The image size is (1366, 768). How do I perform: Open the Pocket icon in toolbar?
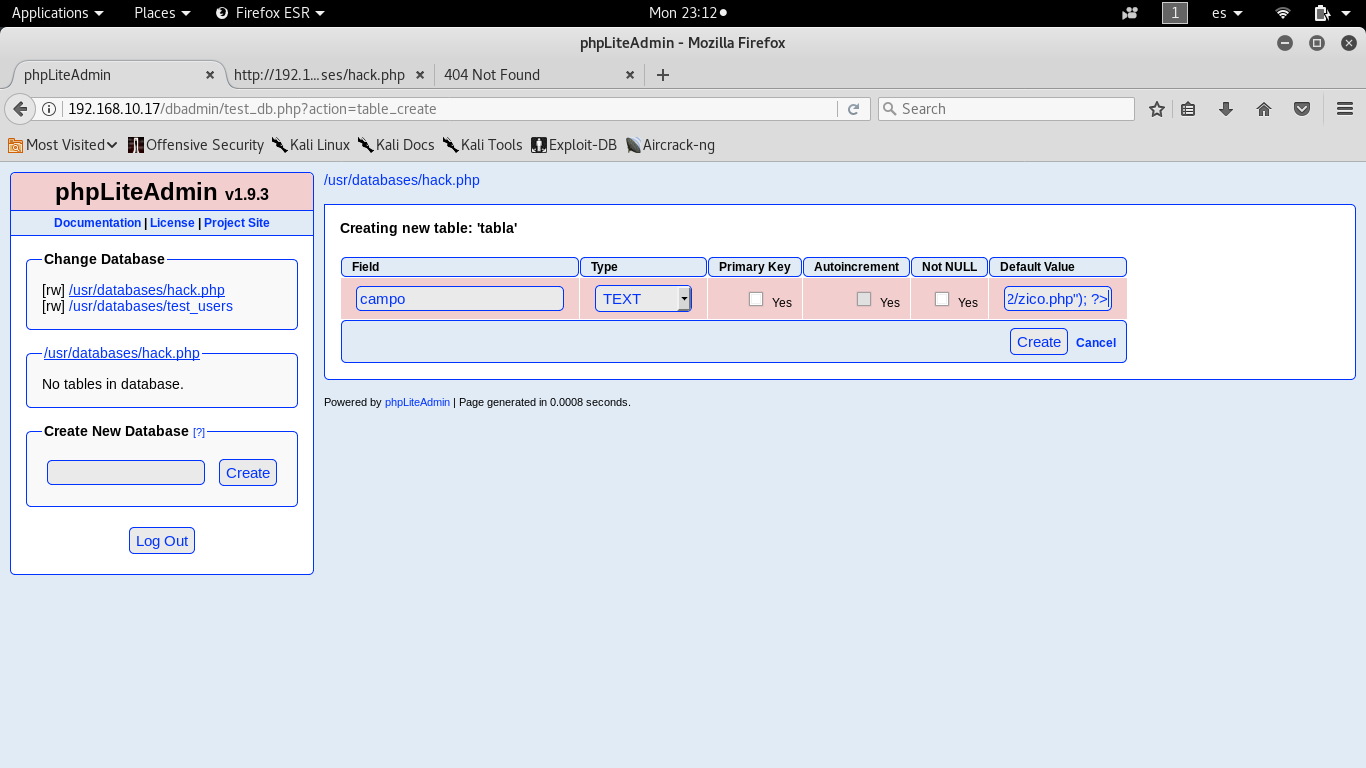coord(1302,109)
